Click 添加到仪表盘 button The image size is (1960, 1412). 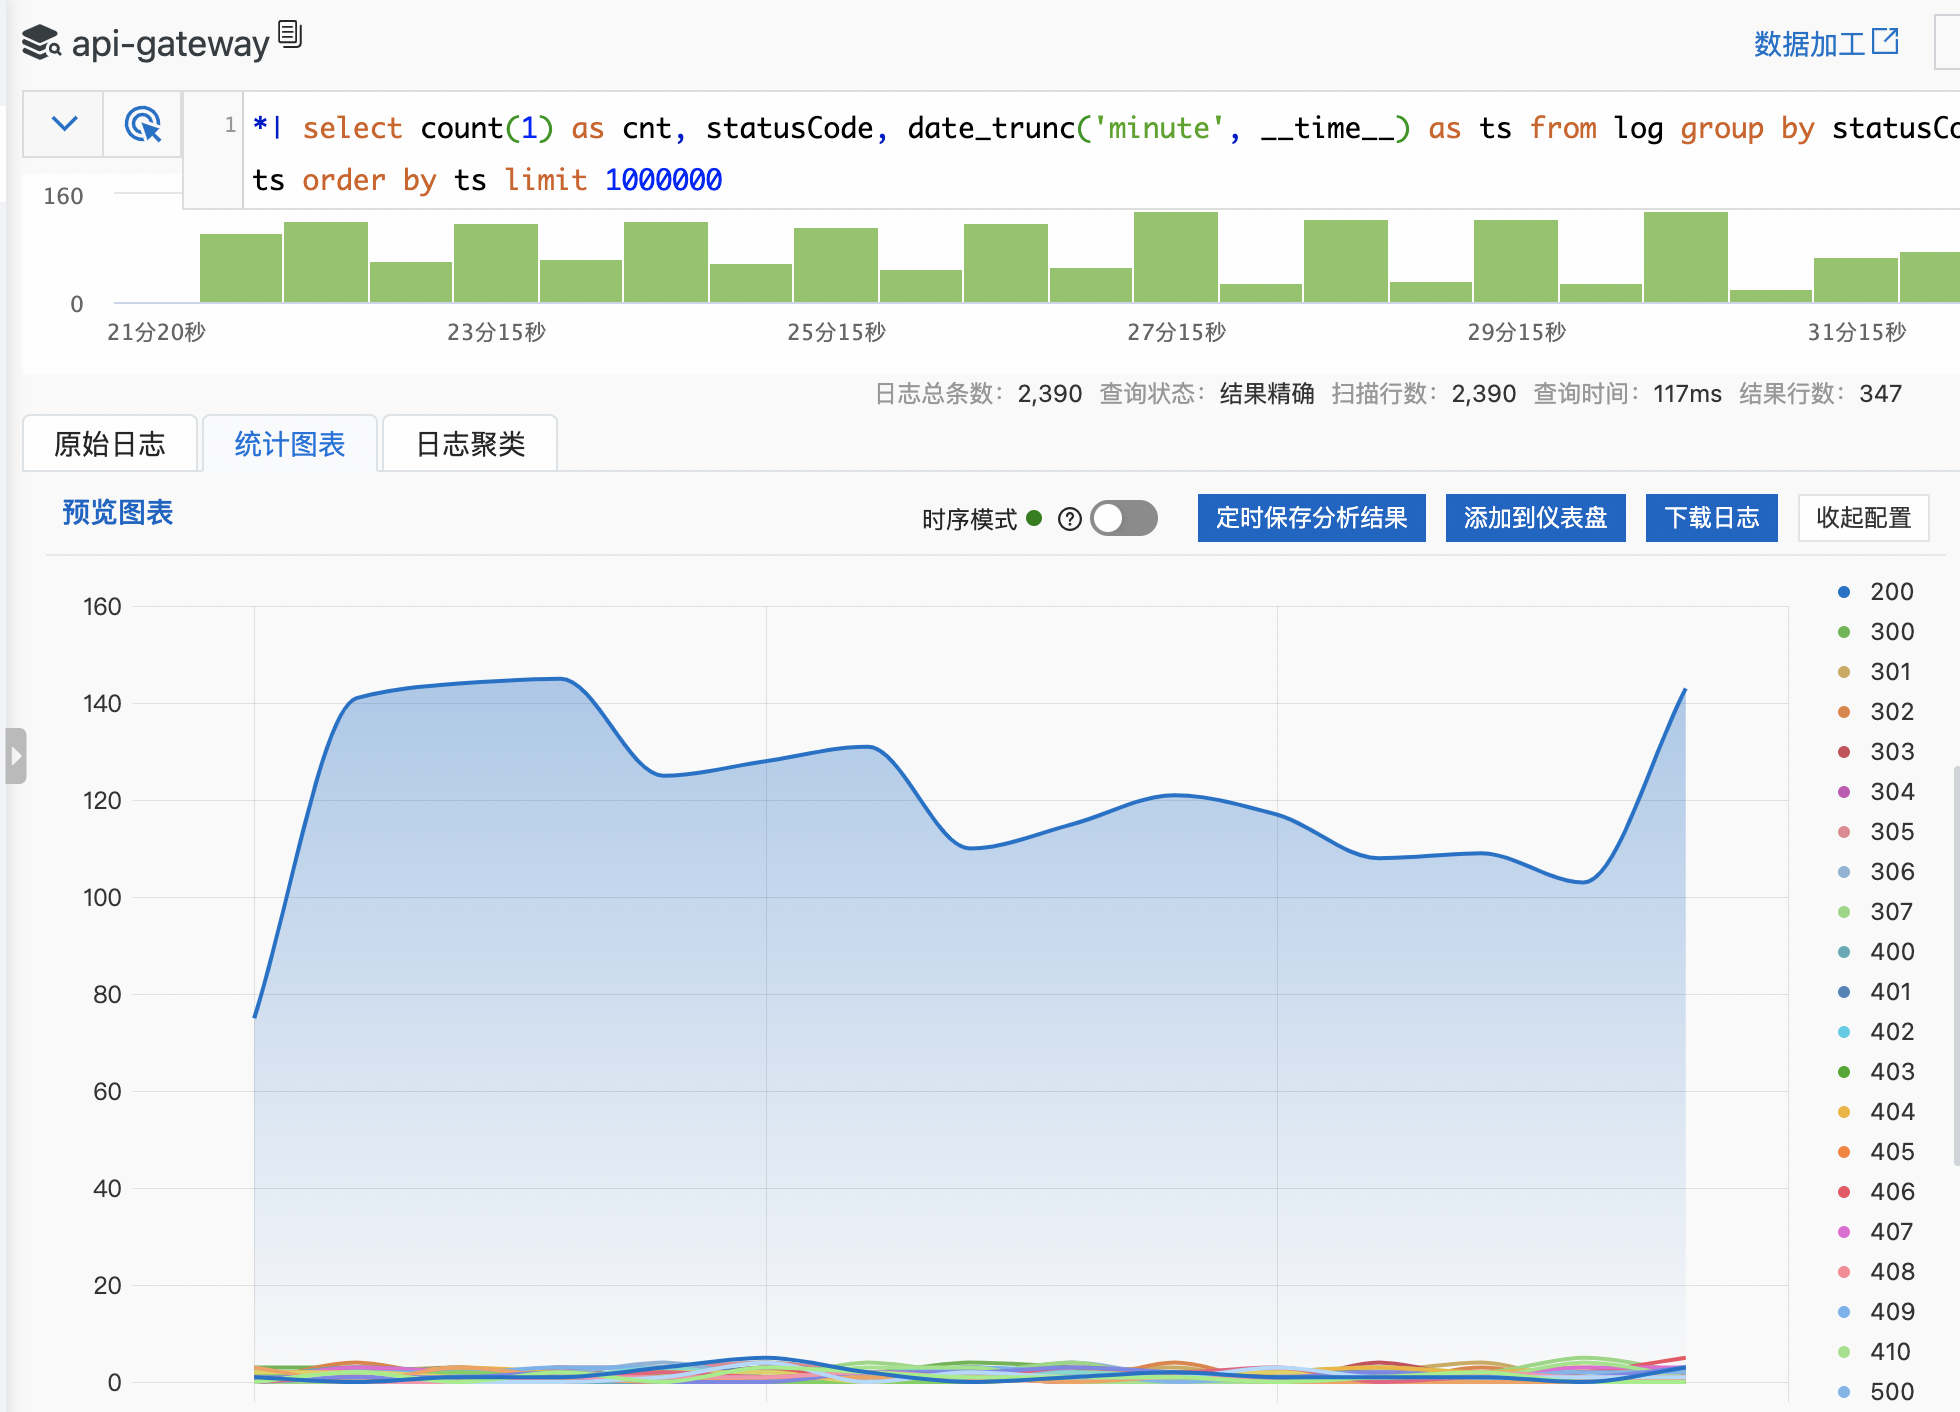(1535, 518)
